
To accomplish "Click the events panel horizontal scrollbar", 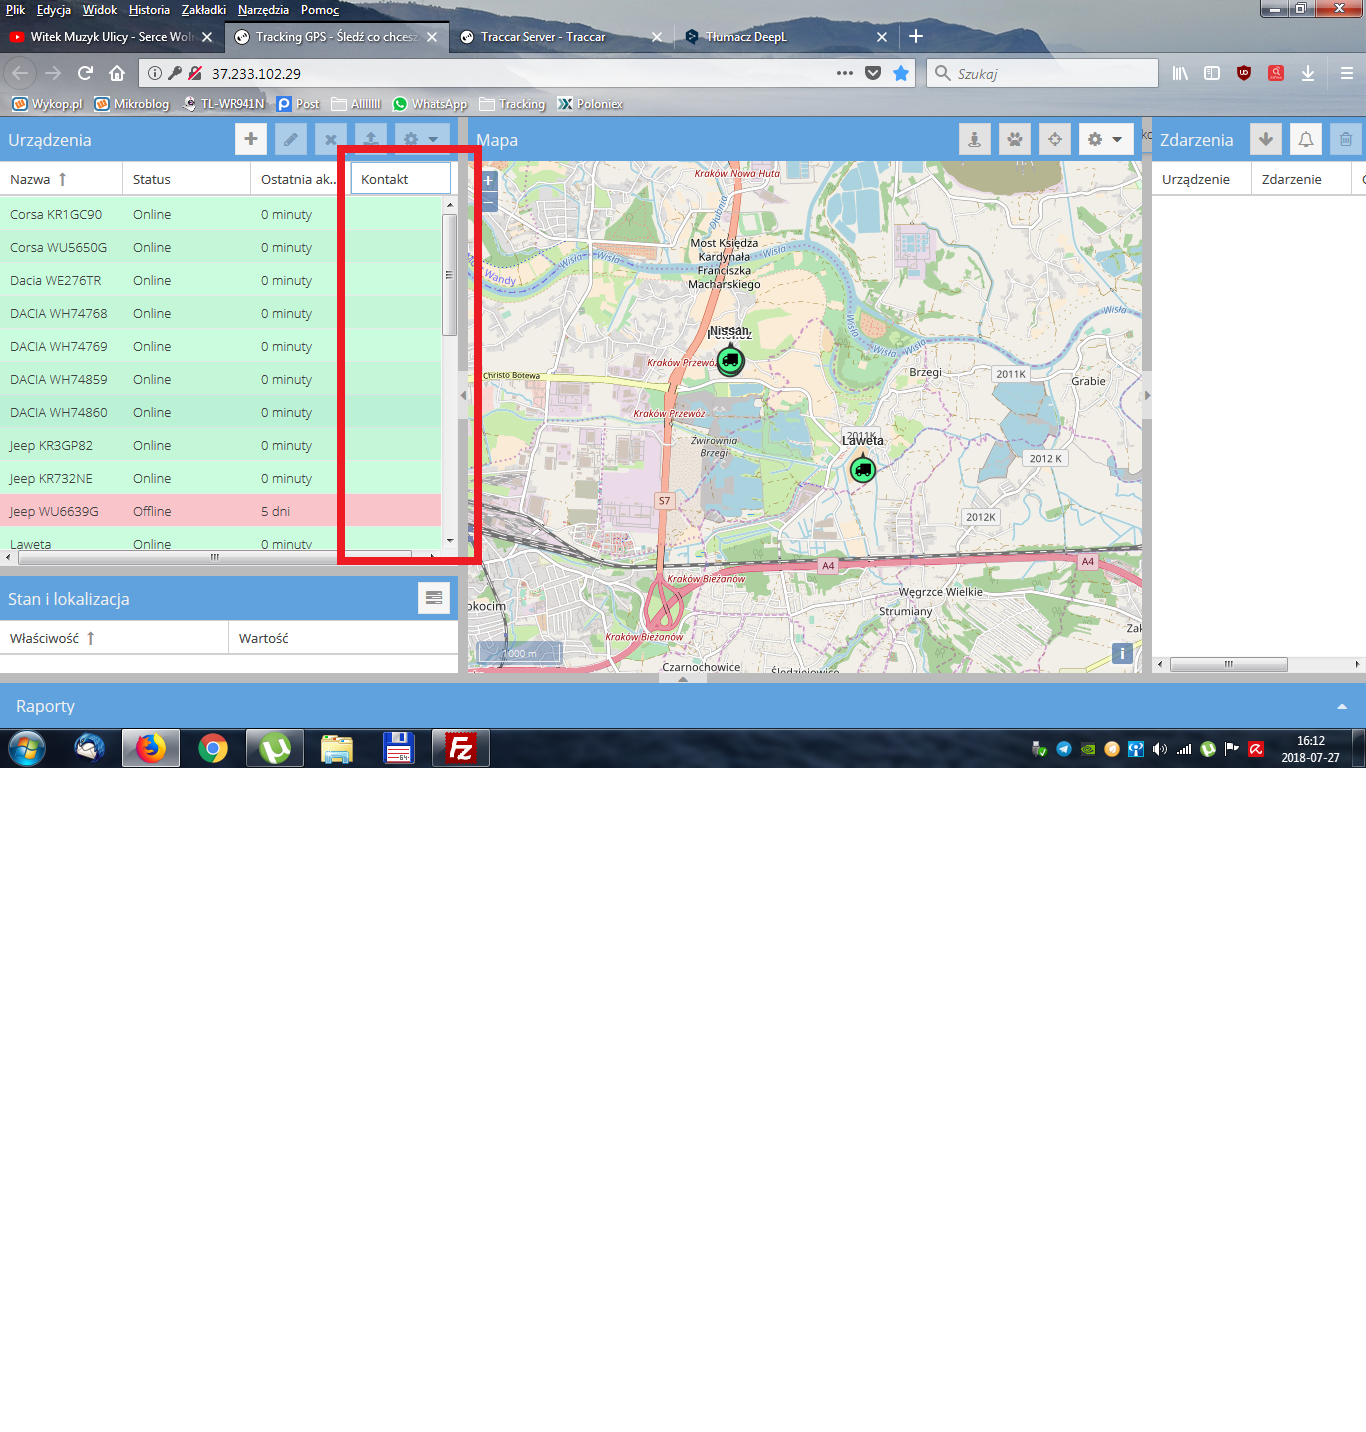I will 1228,664.
